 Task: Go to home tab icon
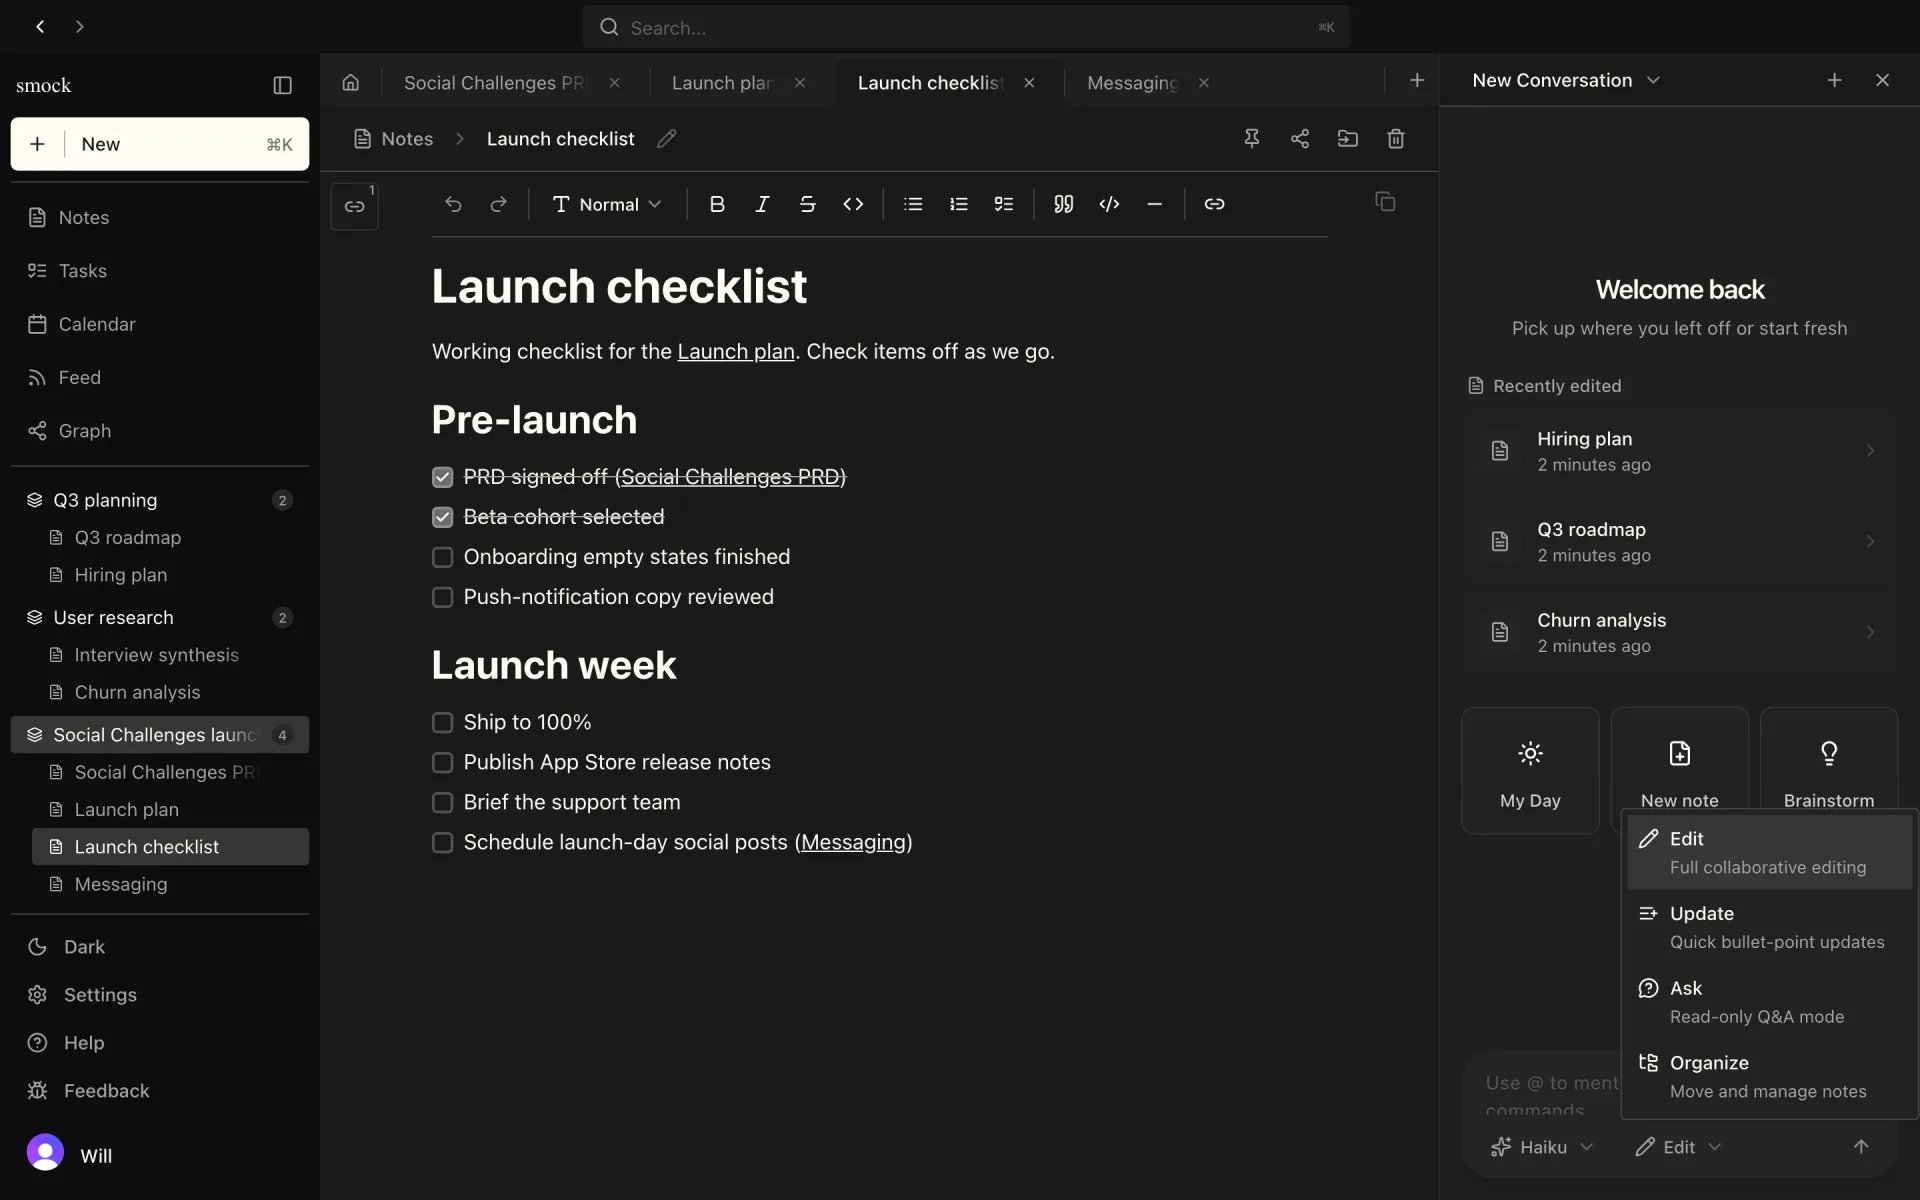click(350, 82)
